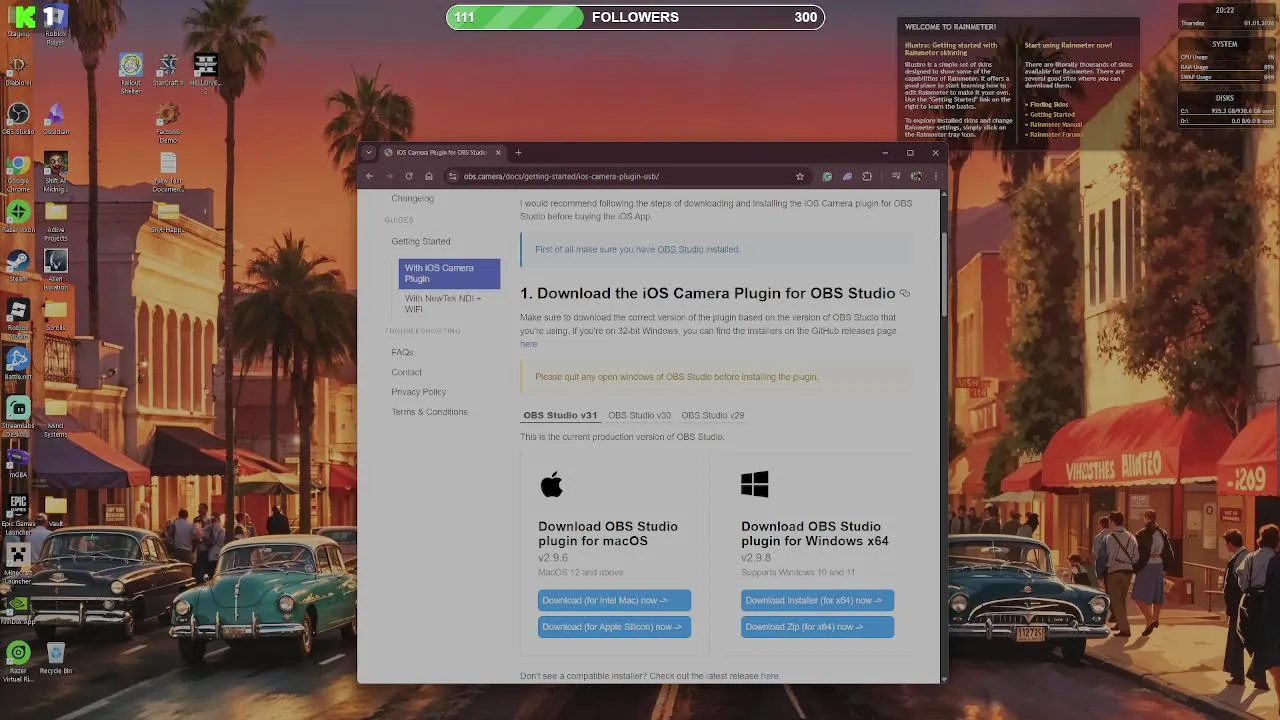The height and width of the screenshot is (720, 1280).
Task: Open OBS Studio desktop shortcut
Action: coord(18,119)
